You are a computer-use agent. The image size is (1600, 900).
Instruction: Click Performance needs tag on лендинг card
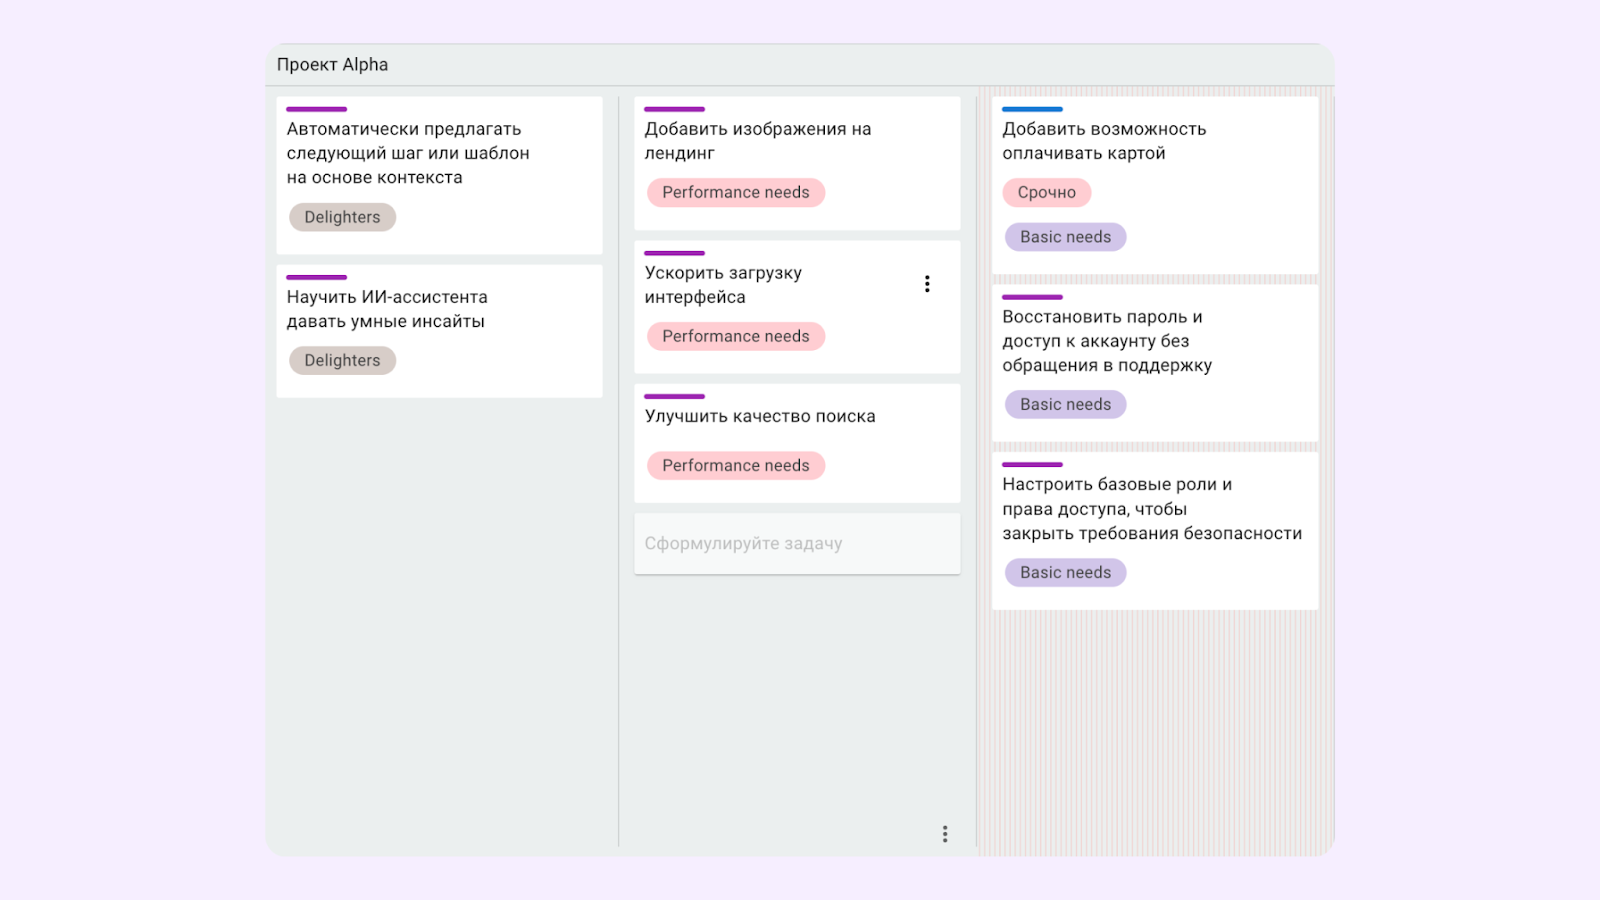[735, 193]
